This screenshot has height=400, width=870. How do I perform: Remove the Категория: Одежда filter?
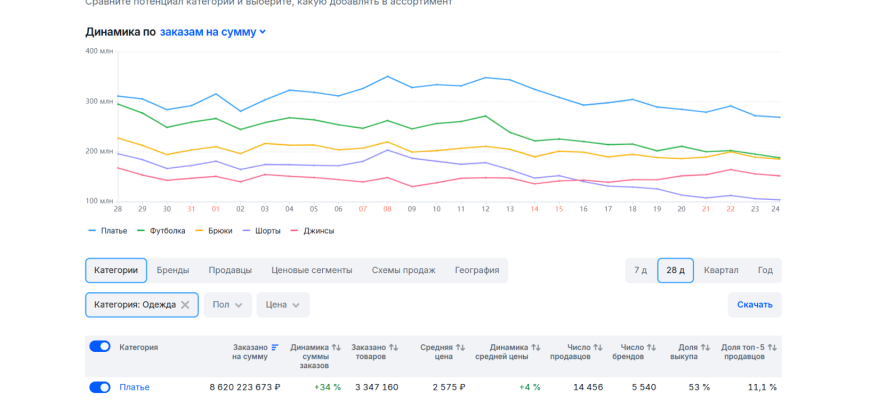pyautogui.click(x=185, y=305)
